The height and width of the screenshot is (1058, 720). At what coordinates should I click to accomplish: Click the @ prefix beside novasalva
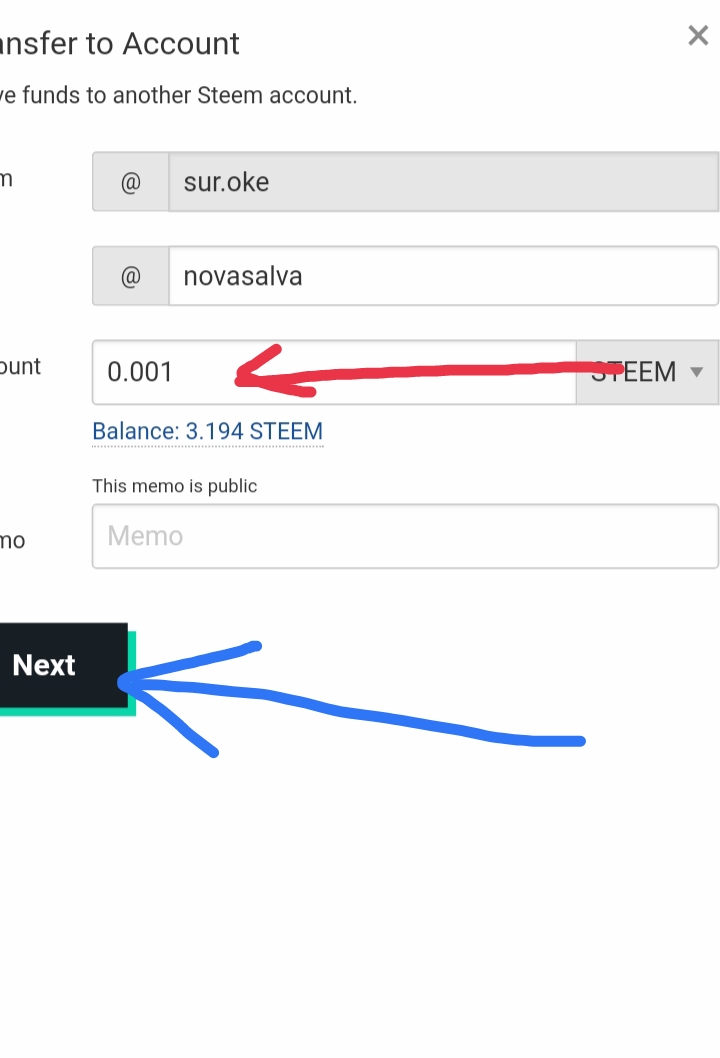tap(131, 276)
